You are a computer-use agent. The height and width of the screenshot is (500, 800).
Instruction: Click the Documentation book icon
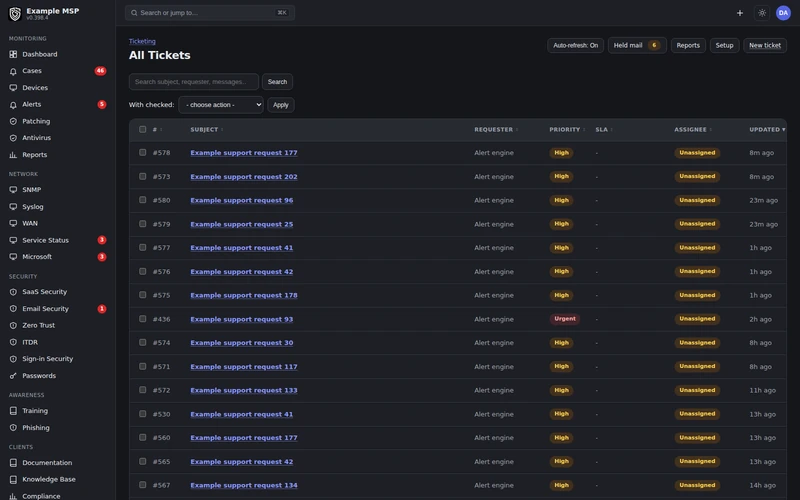pyautogui.click(x=13, y=463)
